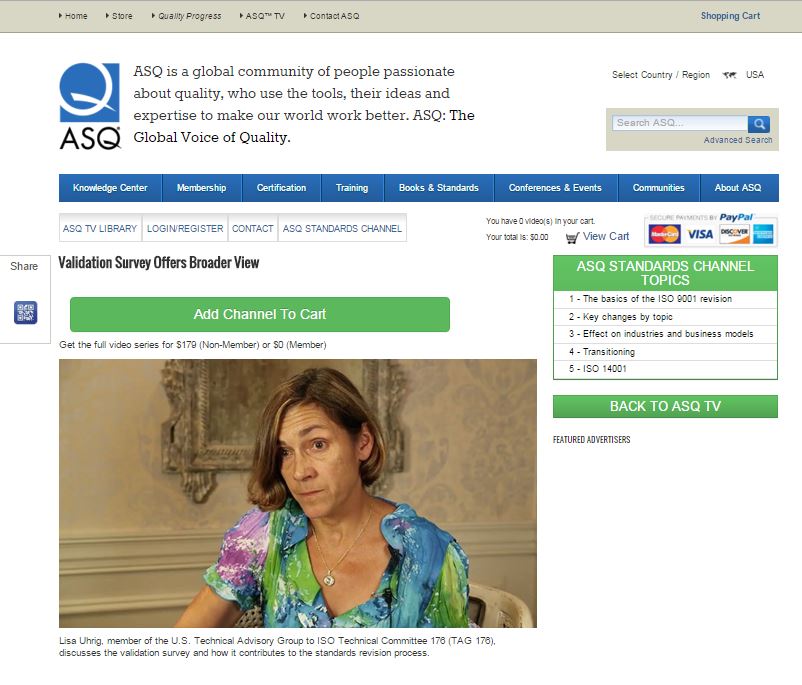This screenshot has height=685, width=802.
Task: Switch to the ASQ TV LIBRARY tab
Action: tap(100, 228)
